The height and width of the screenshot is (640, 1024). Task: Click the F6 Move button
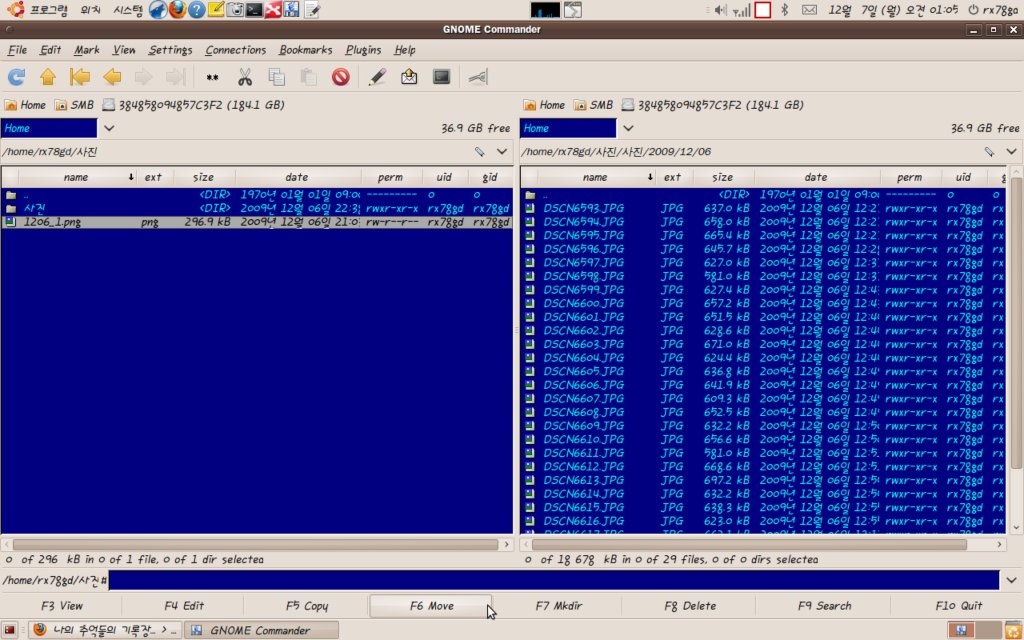431,606
